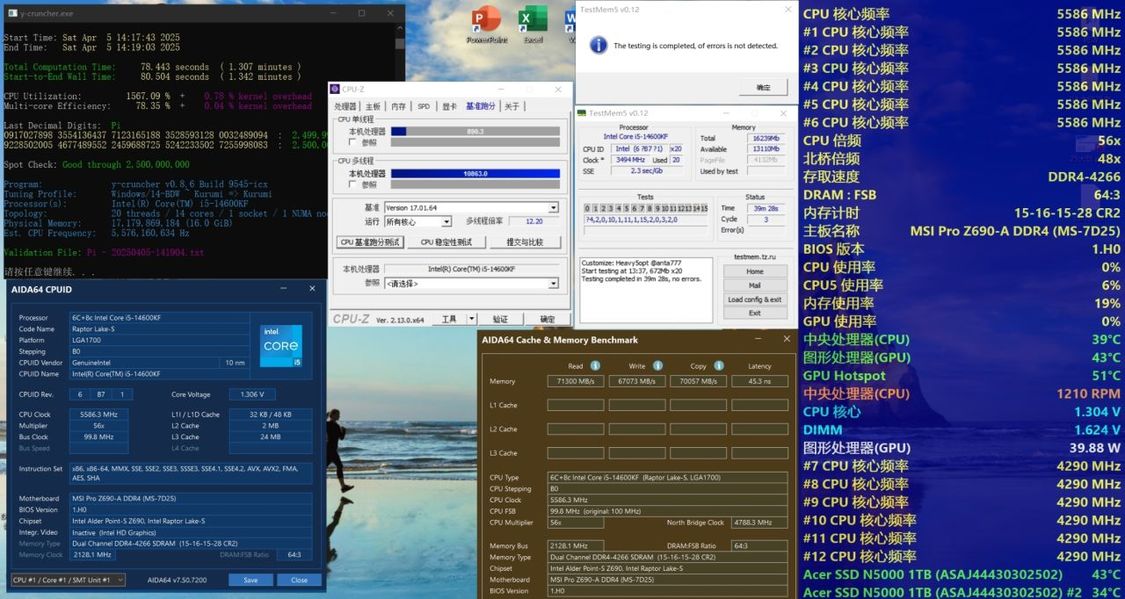The width and height of the screenshot is (1125, 599).
Task: Click the info icon beside Read column
Action: [x=595, y=366]
